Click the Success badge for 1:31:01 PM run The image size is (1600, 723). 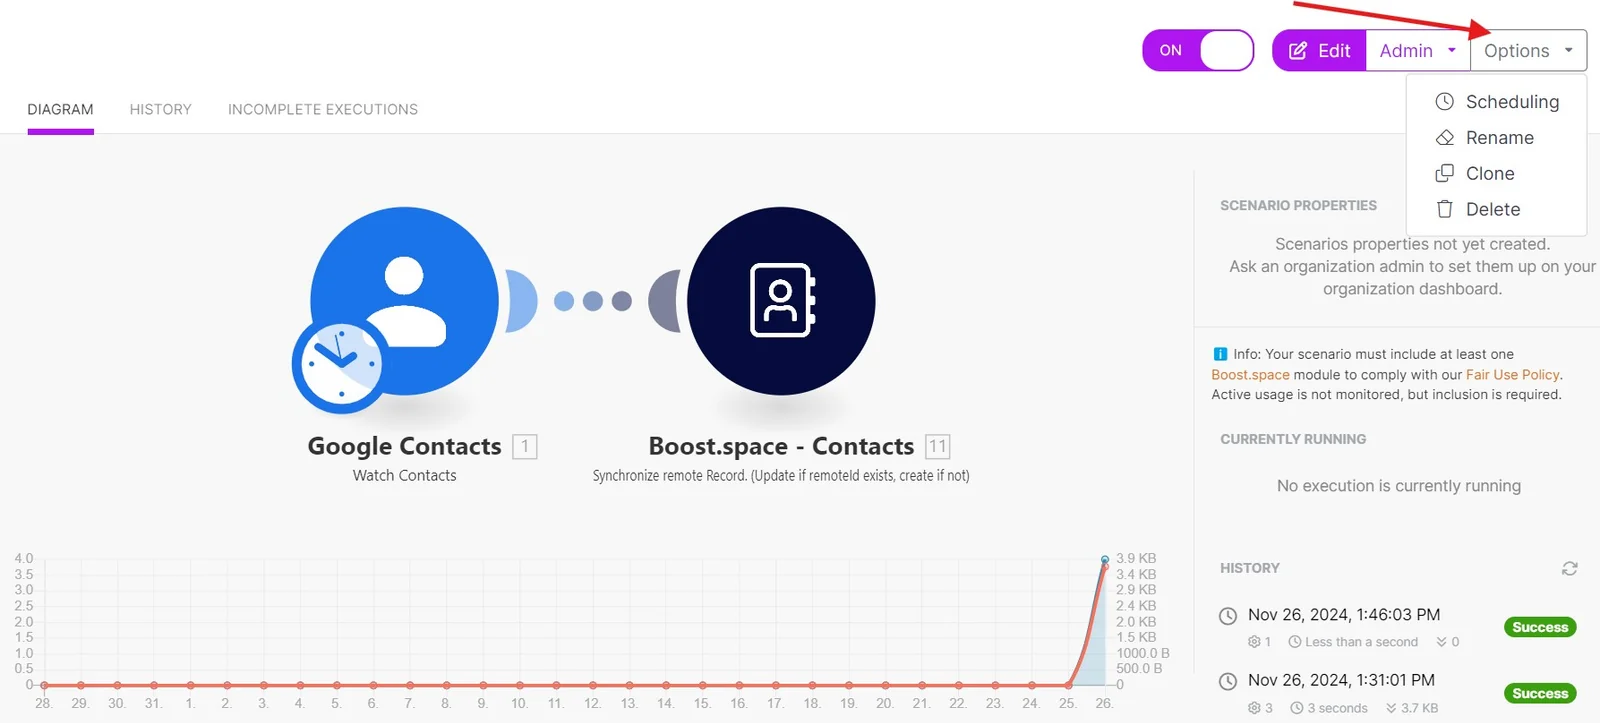(1540, 693)
